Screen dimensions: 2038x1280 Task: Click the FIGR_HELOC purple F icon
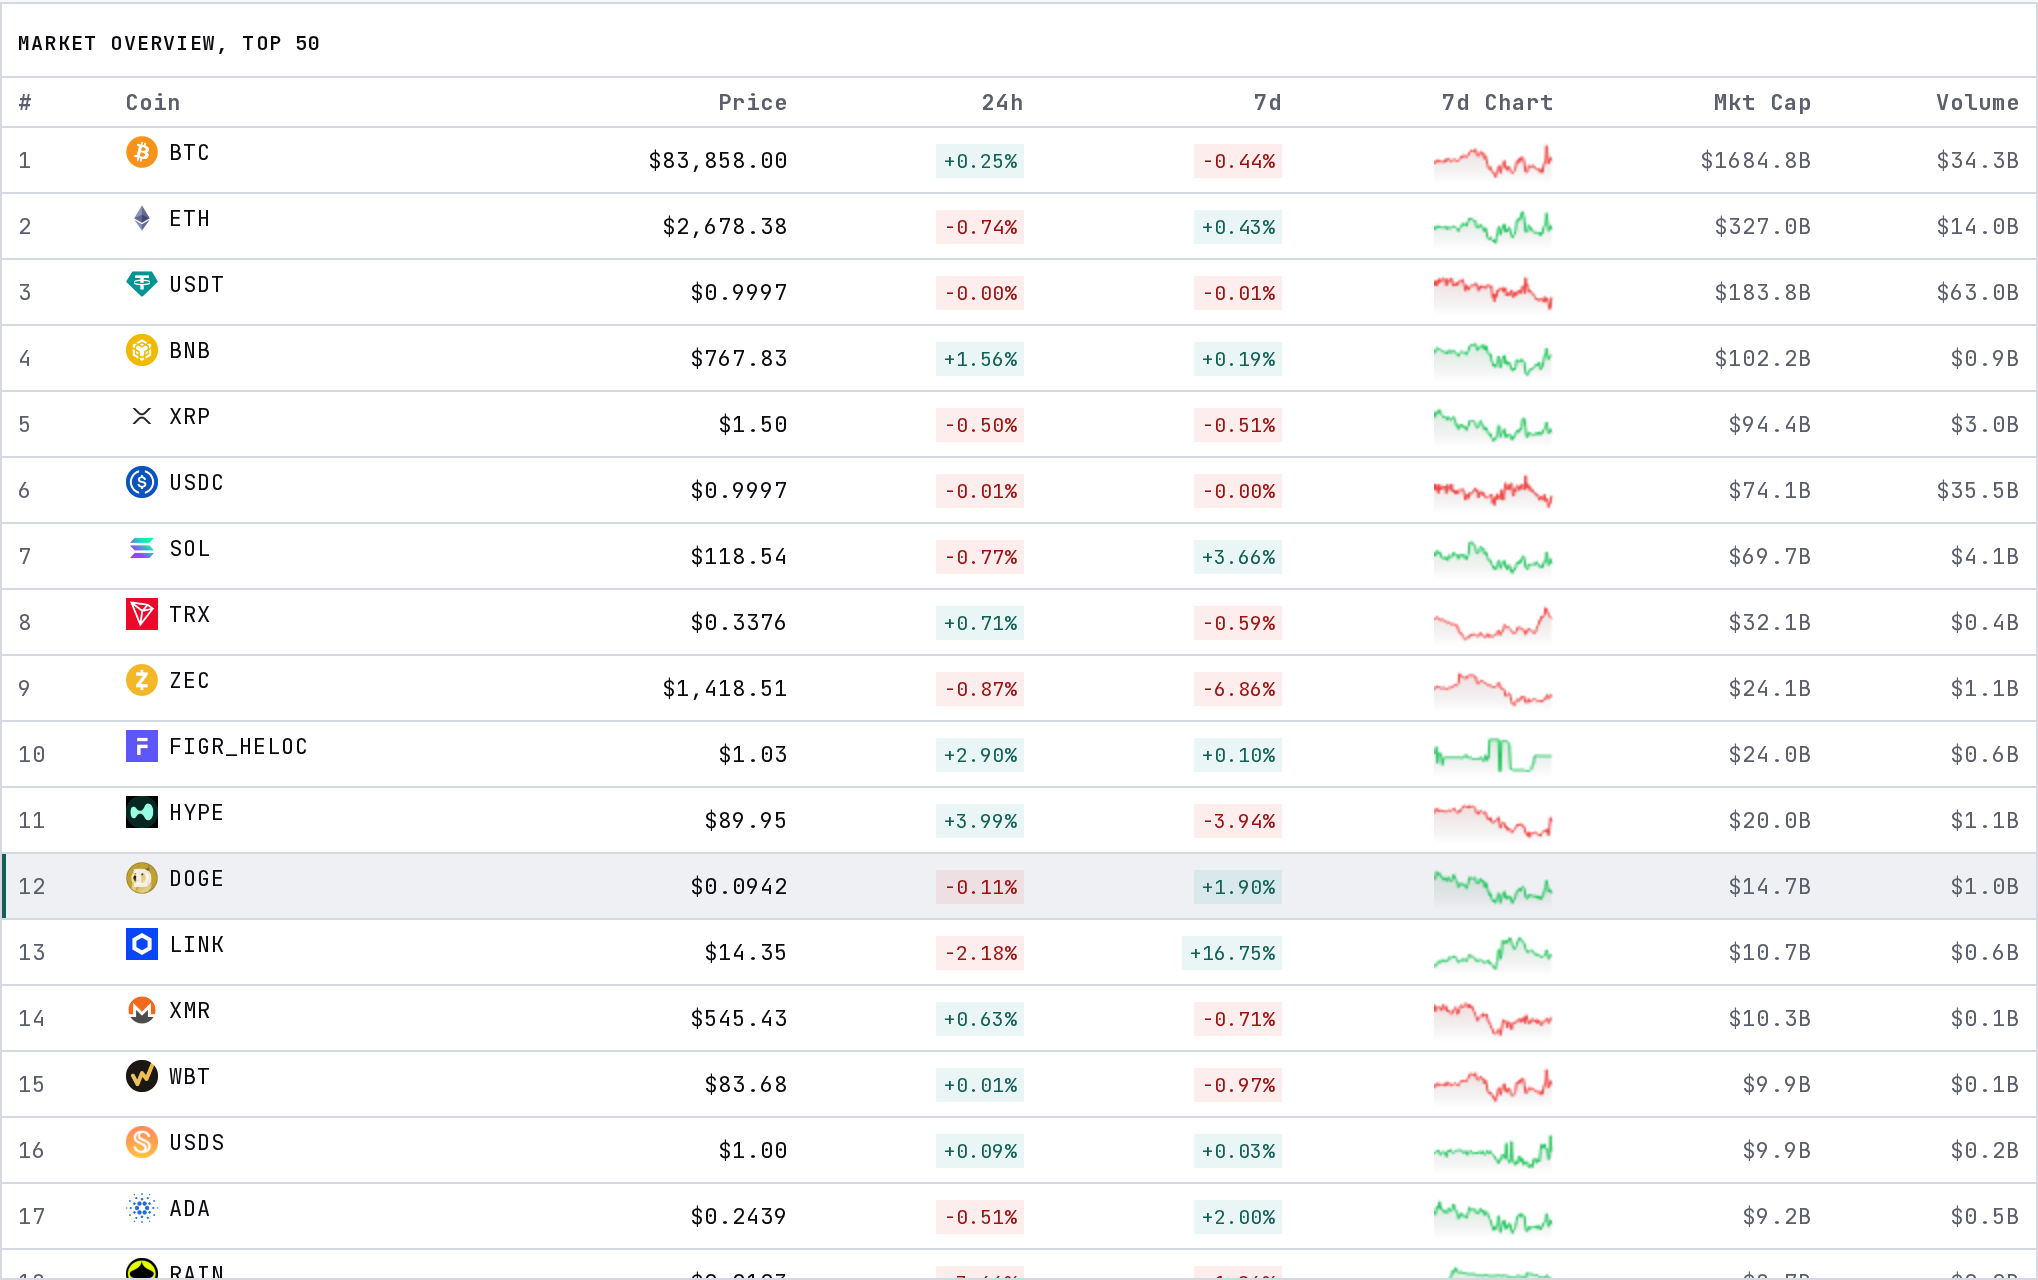(x=142, y=746)
